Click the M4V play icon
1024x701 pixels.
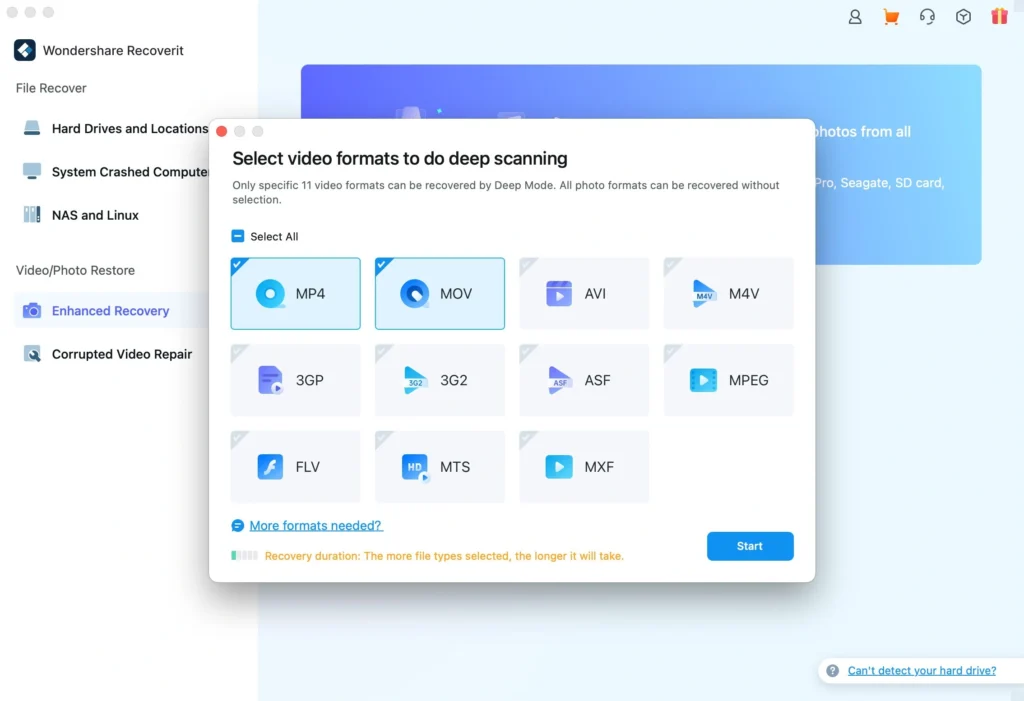click(703, 294)
